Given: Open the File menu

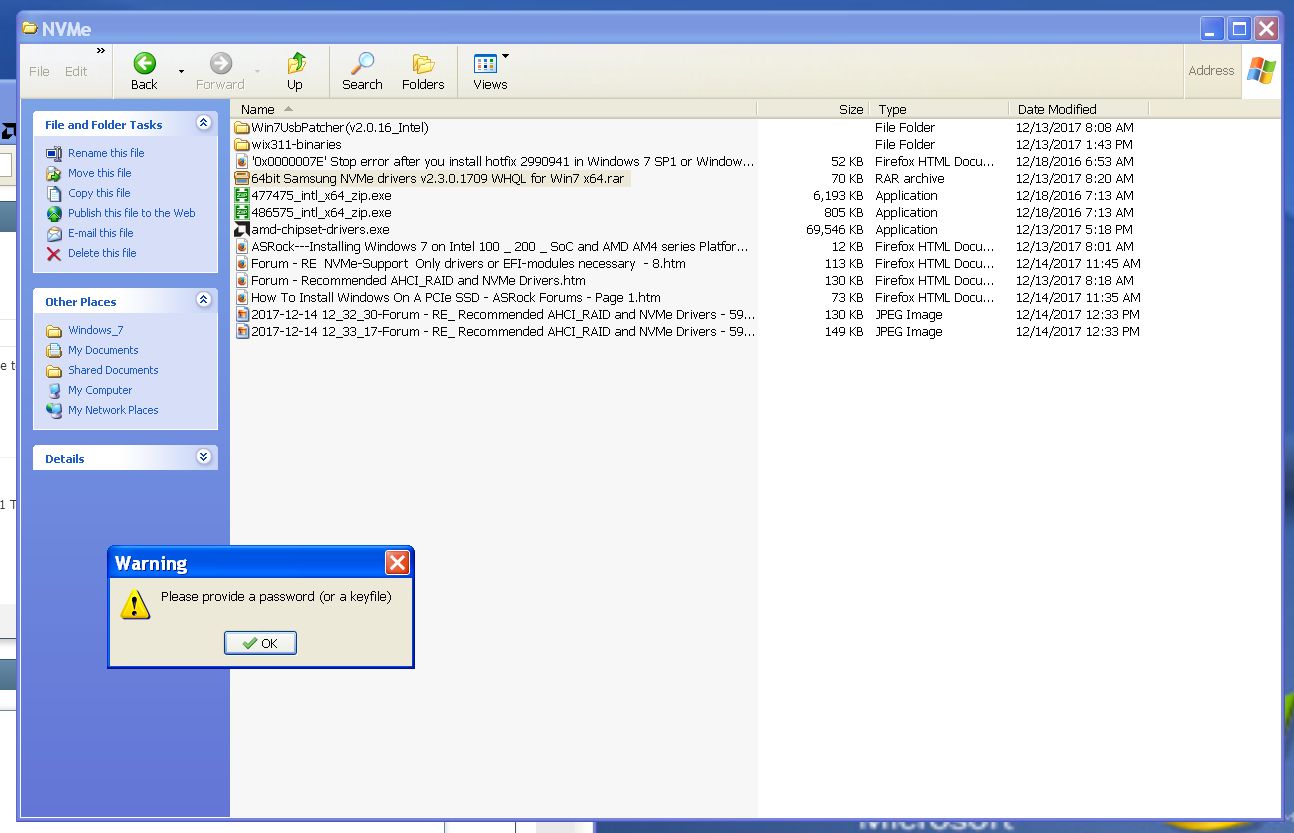Looking at the screenshot, I should tap(39, 72).
